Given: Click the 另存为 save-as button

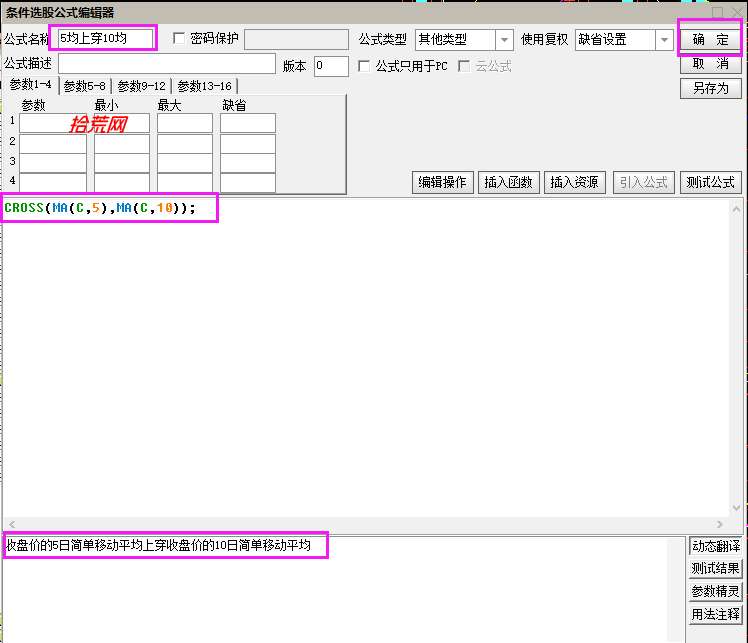Looking at the screenshot, I should [710, 88].
